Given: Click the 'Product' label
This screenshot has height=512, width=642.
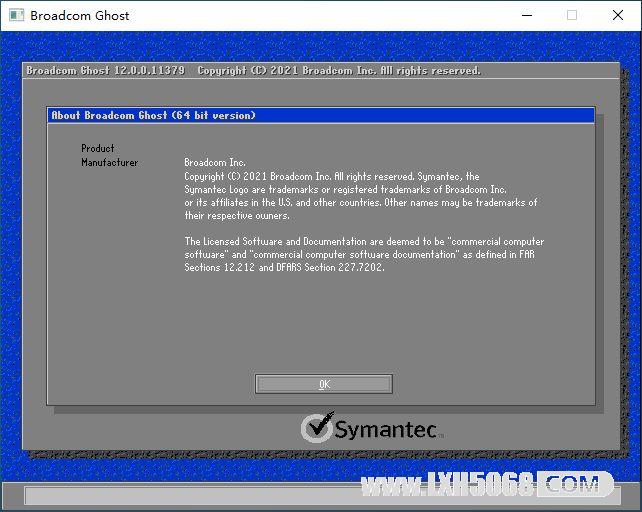Looking at the screenshot, I should pyautogui.click(x=97, y=148).
